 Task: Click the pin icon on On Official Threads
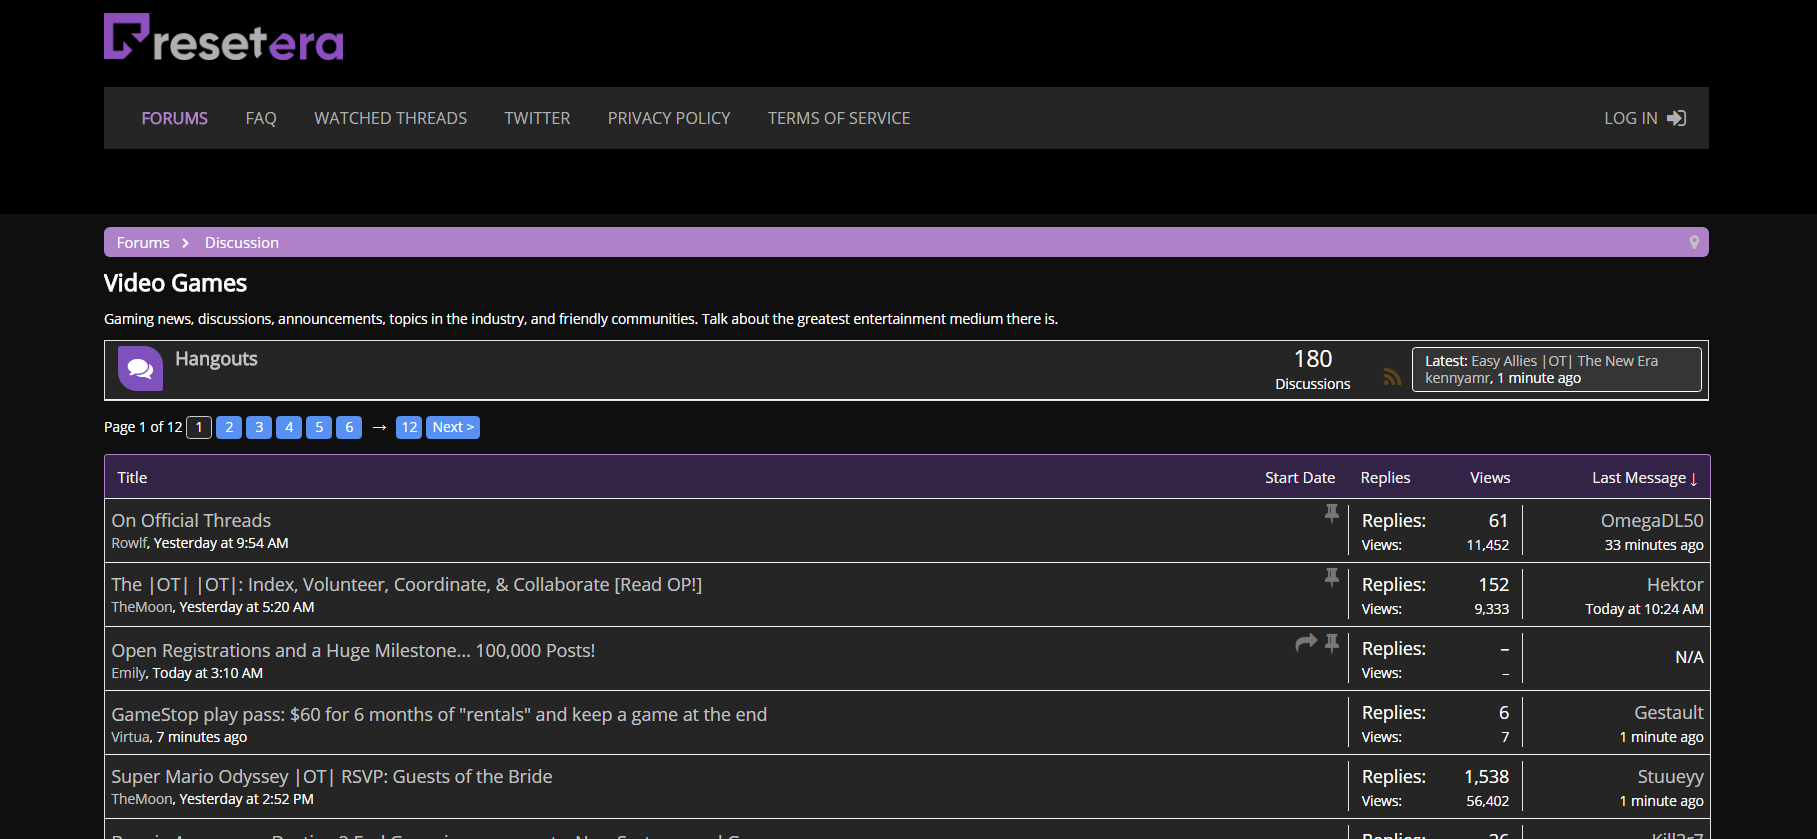point(1332,513)
